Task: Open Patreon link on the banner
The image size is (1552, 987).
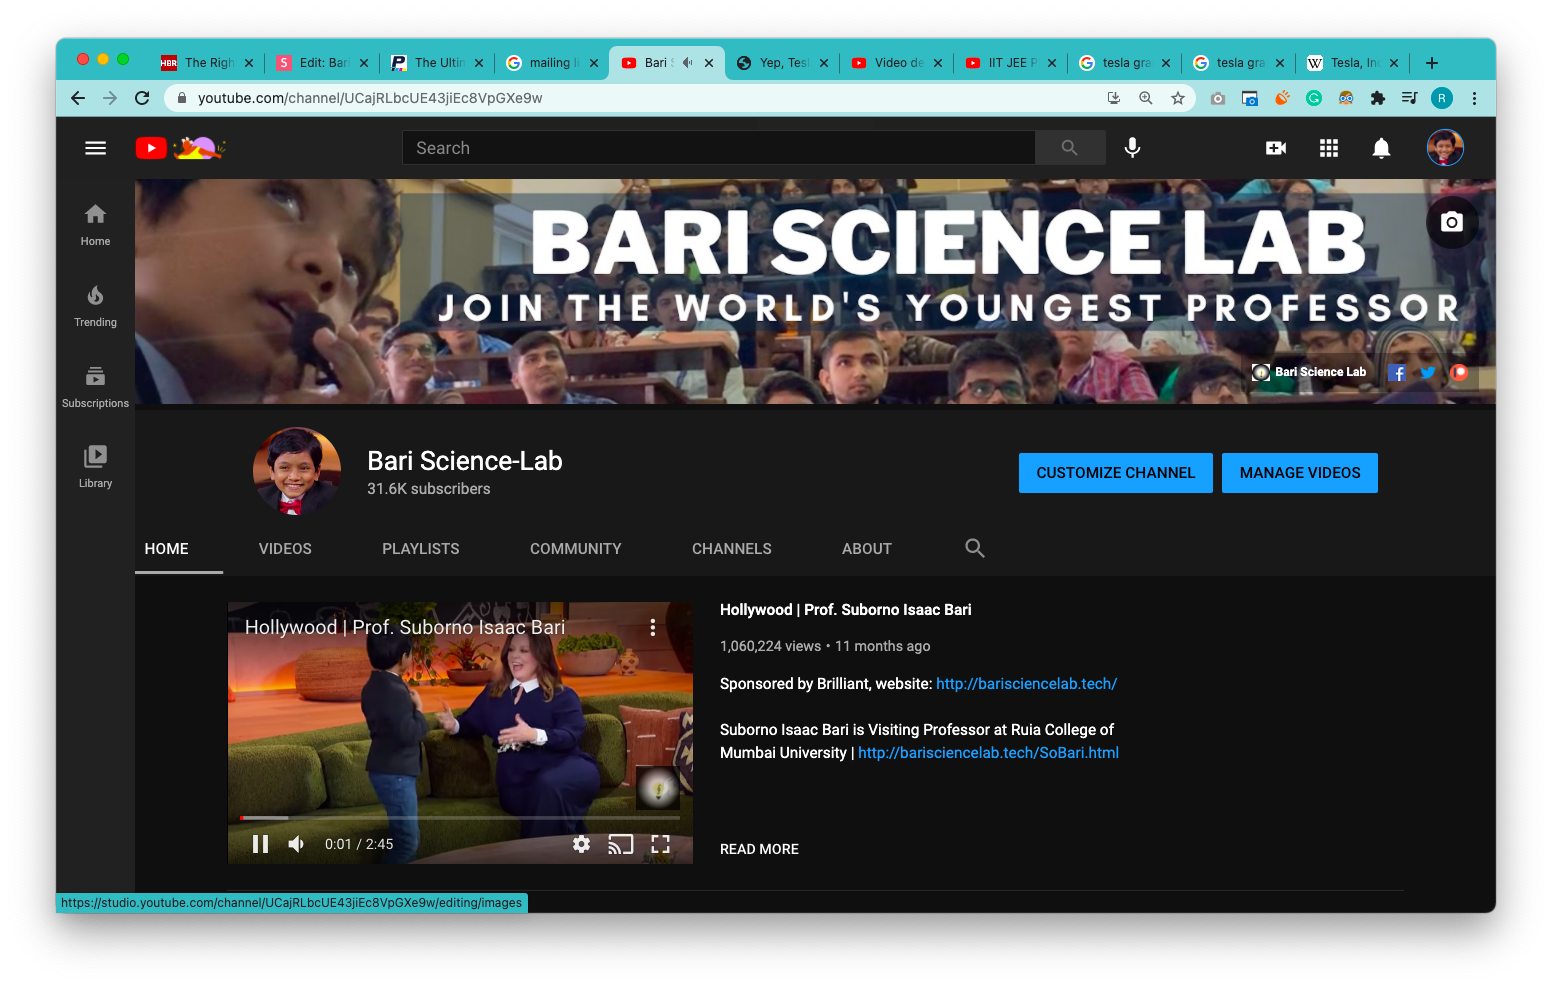Action: (x=1459, y=373)
